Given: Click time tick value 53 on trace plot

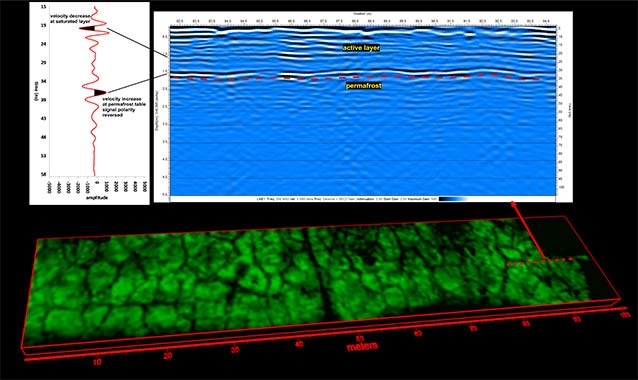Looking at the screenshot, I should tap(43, 156).
